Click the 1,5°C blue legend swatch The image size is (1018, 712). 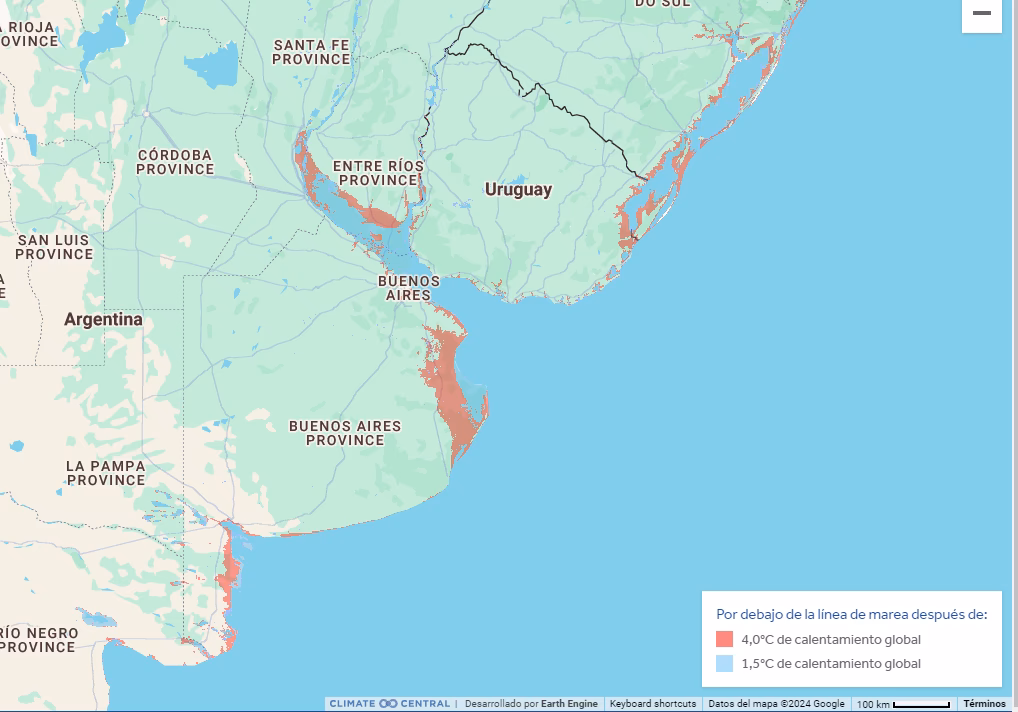(x=725, y=664)
